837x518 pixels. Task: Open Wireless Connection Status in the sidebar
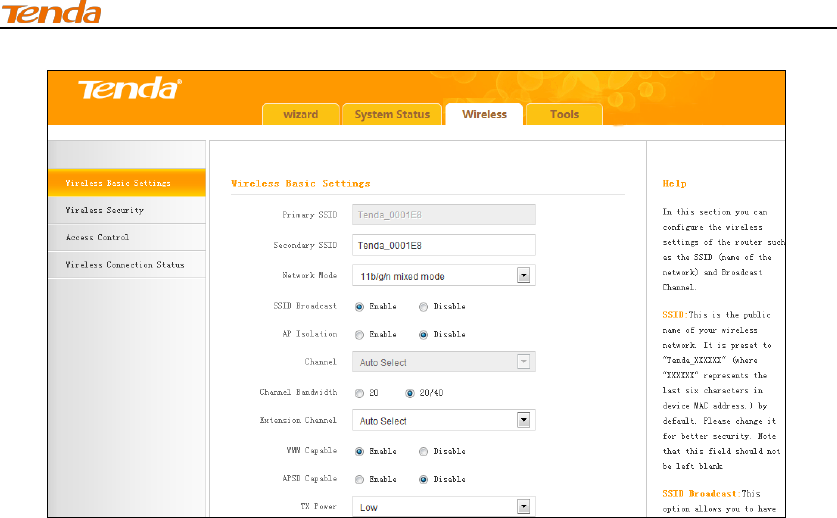point(127,264)
